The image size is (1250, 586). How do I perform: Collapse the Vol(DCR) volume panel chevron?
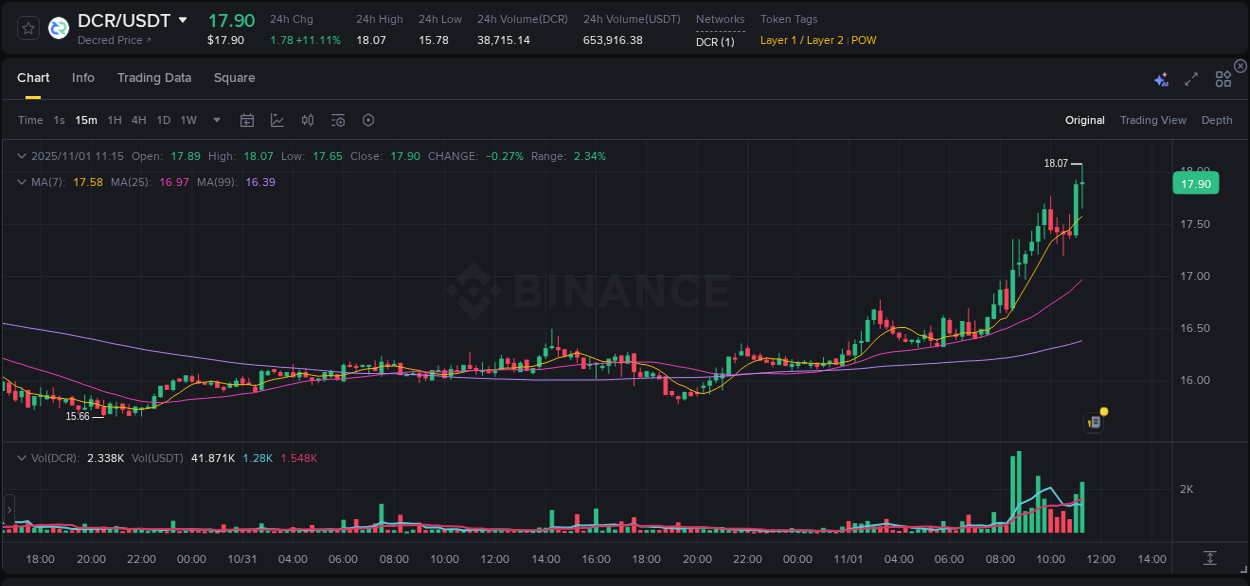click(21, 456)
